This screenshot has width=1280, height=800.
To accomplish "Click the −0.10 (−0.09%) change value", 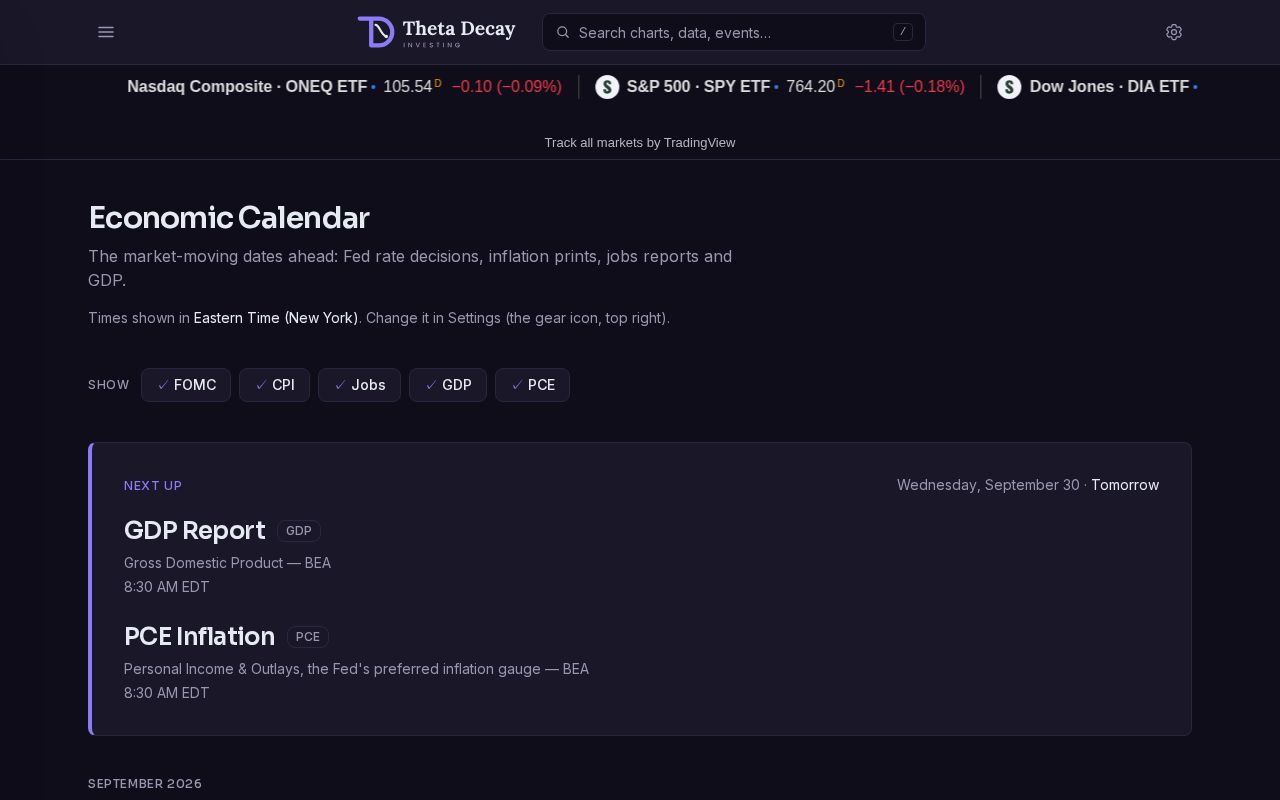I will (x=507, y=87).
